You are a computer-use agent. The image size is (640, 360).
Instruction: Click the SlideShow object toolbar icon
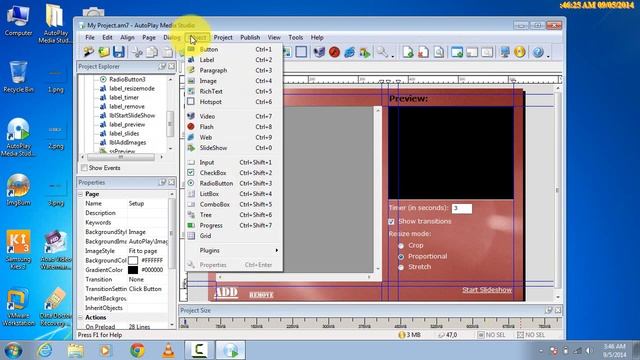364,52
